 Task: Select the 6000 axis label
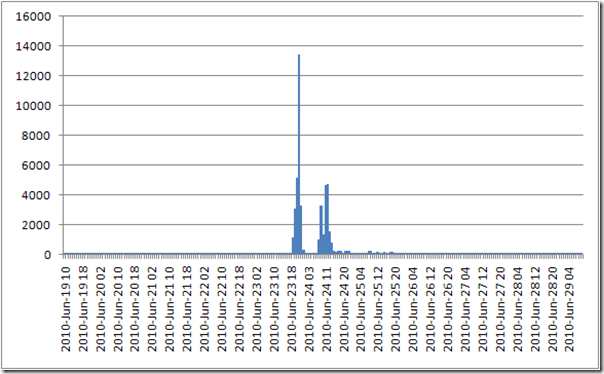(36, 165)
